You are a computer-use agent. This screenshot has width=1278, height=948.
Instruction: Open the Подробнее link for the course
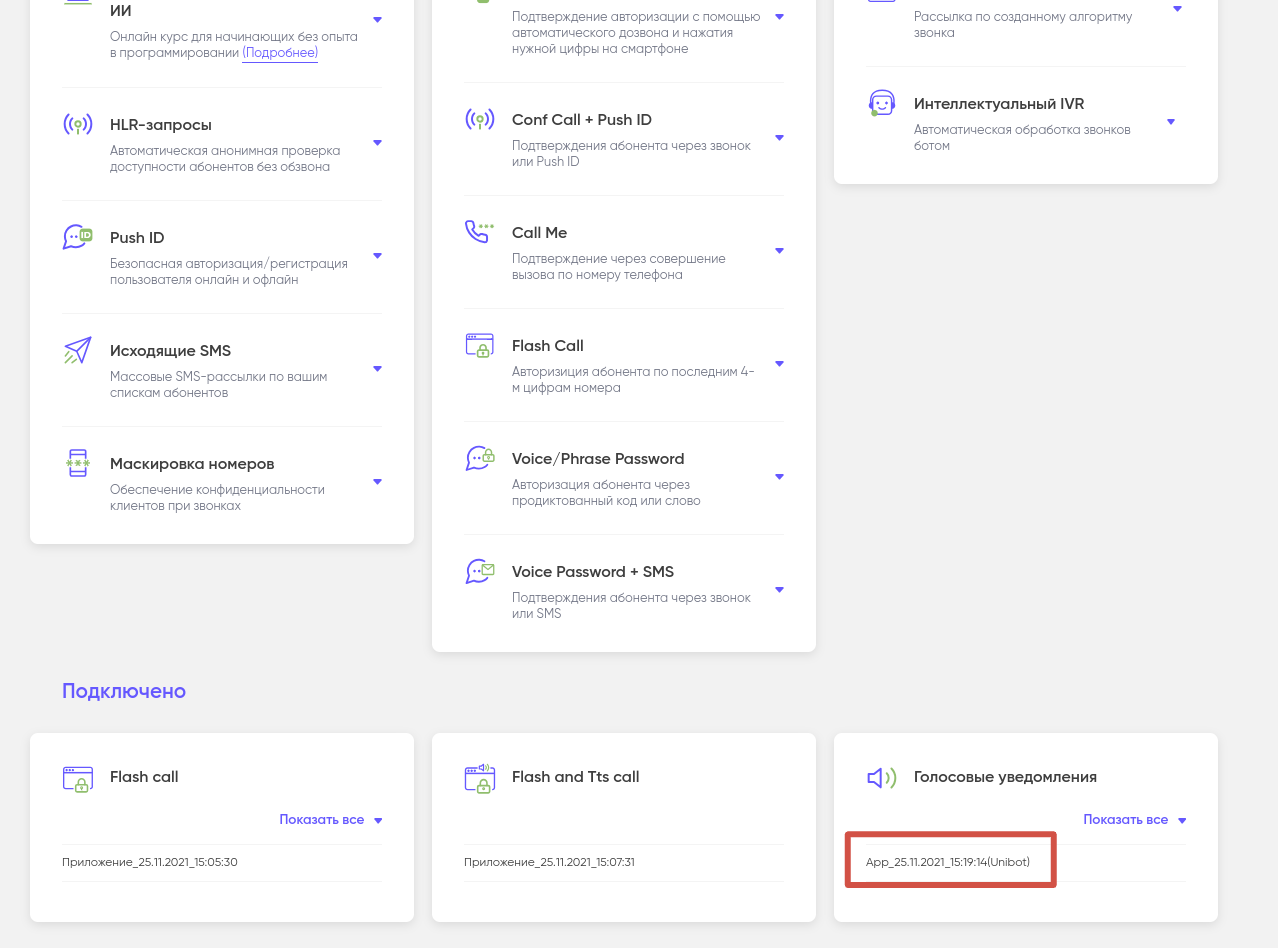pos(280,53)
